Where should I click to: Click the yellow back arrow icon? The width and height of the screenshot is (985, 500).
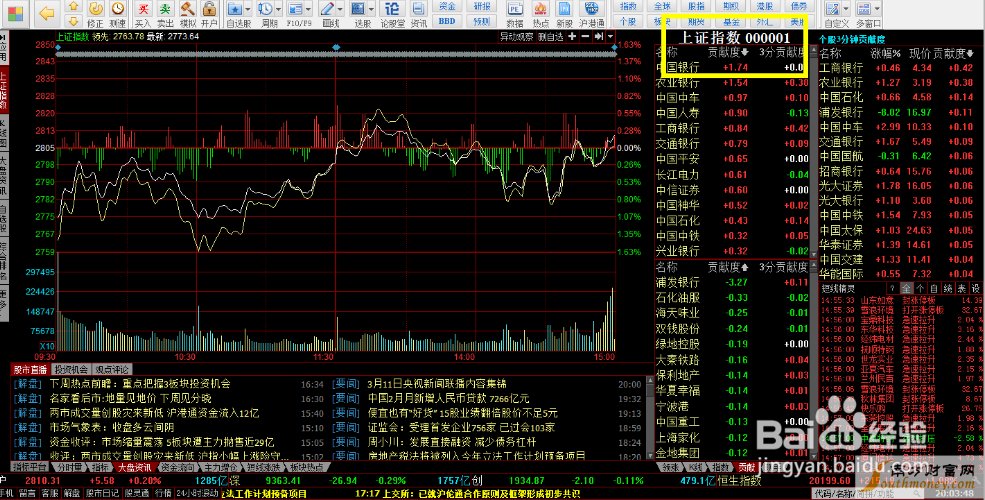46,13
